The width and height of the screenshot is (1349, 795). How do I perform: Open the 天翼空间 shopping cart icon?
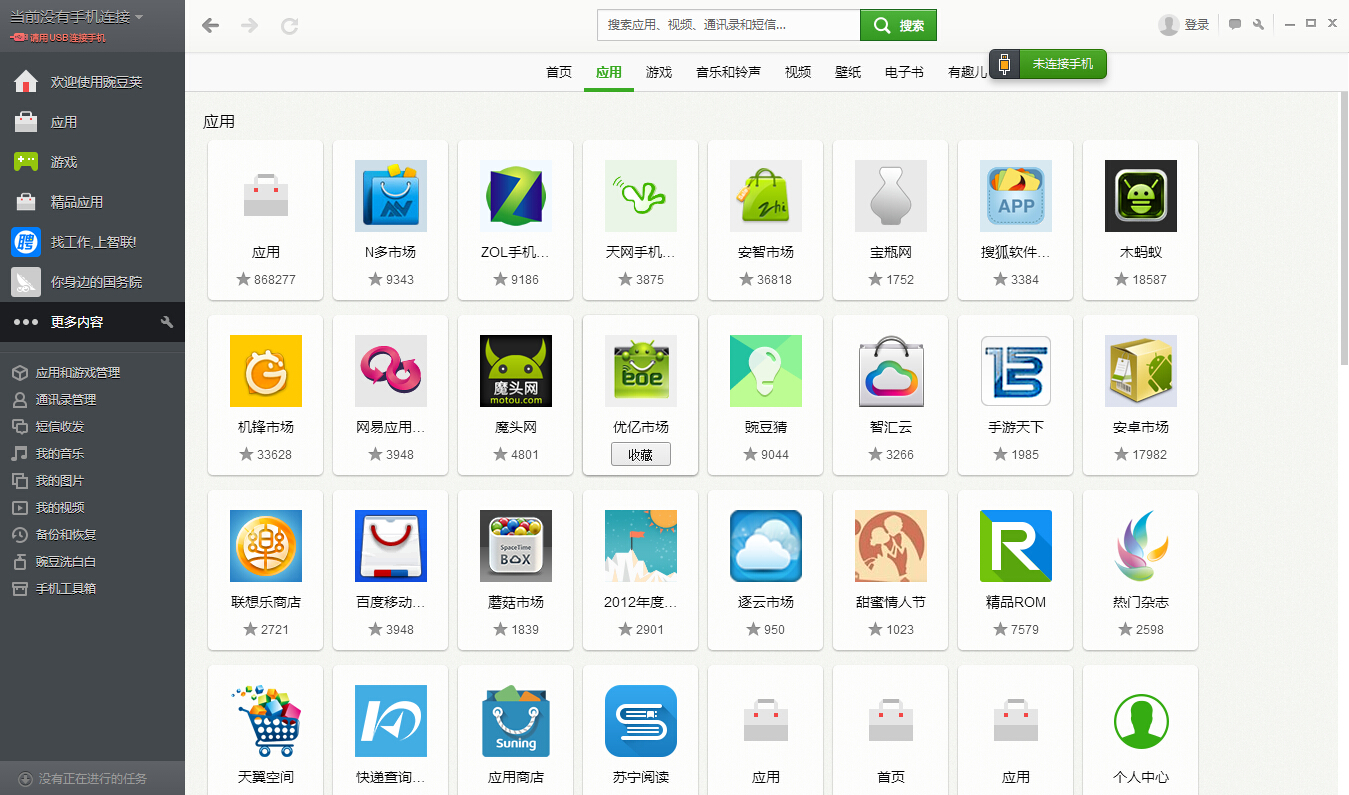click(x=265, y=721)
